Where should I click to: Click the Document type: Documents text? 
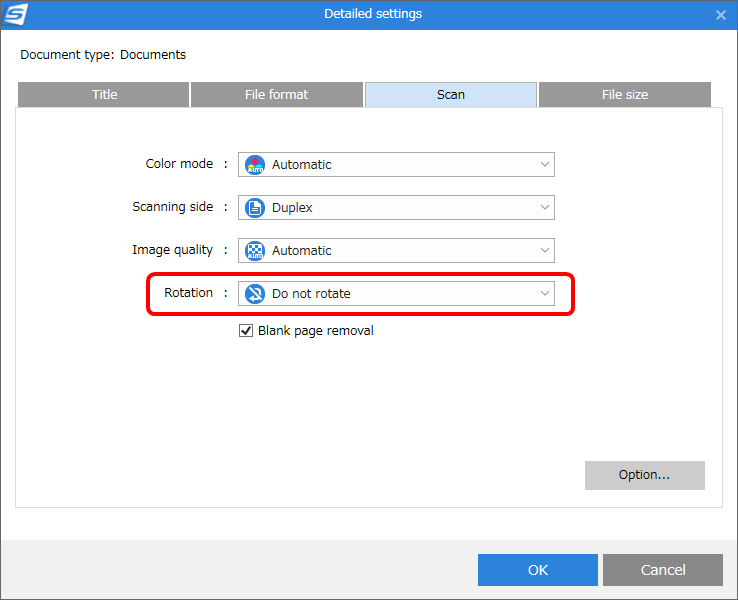(103, 55)
